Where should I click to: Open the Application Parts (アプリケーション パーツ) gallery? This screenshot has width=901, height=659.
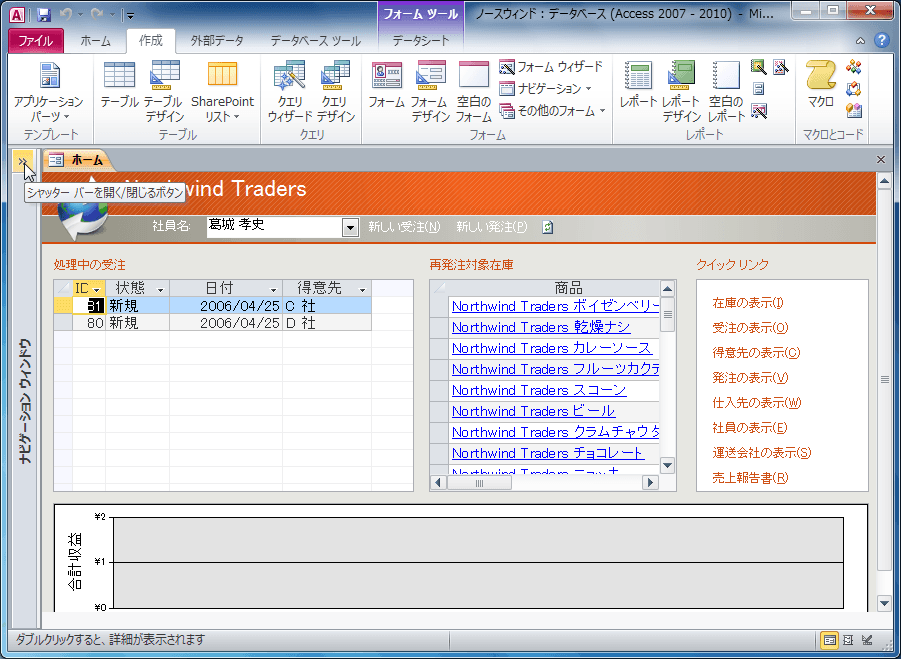49,91
